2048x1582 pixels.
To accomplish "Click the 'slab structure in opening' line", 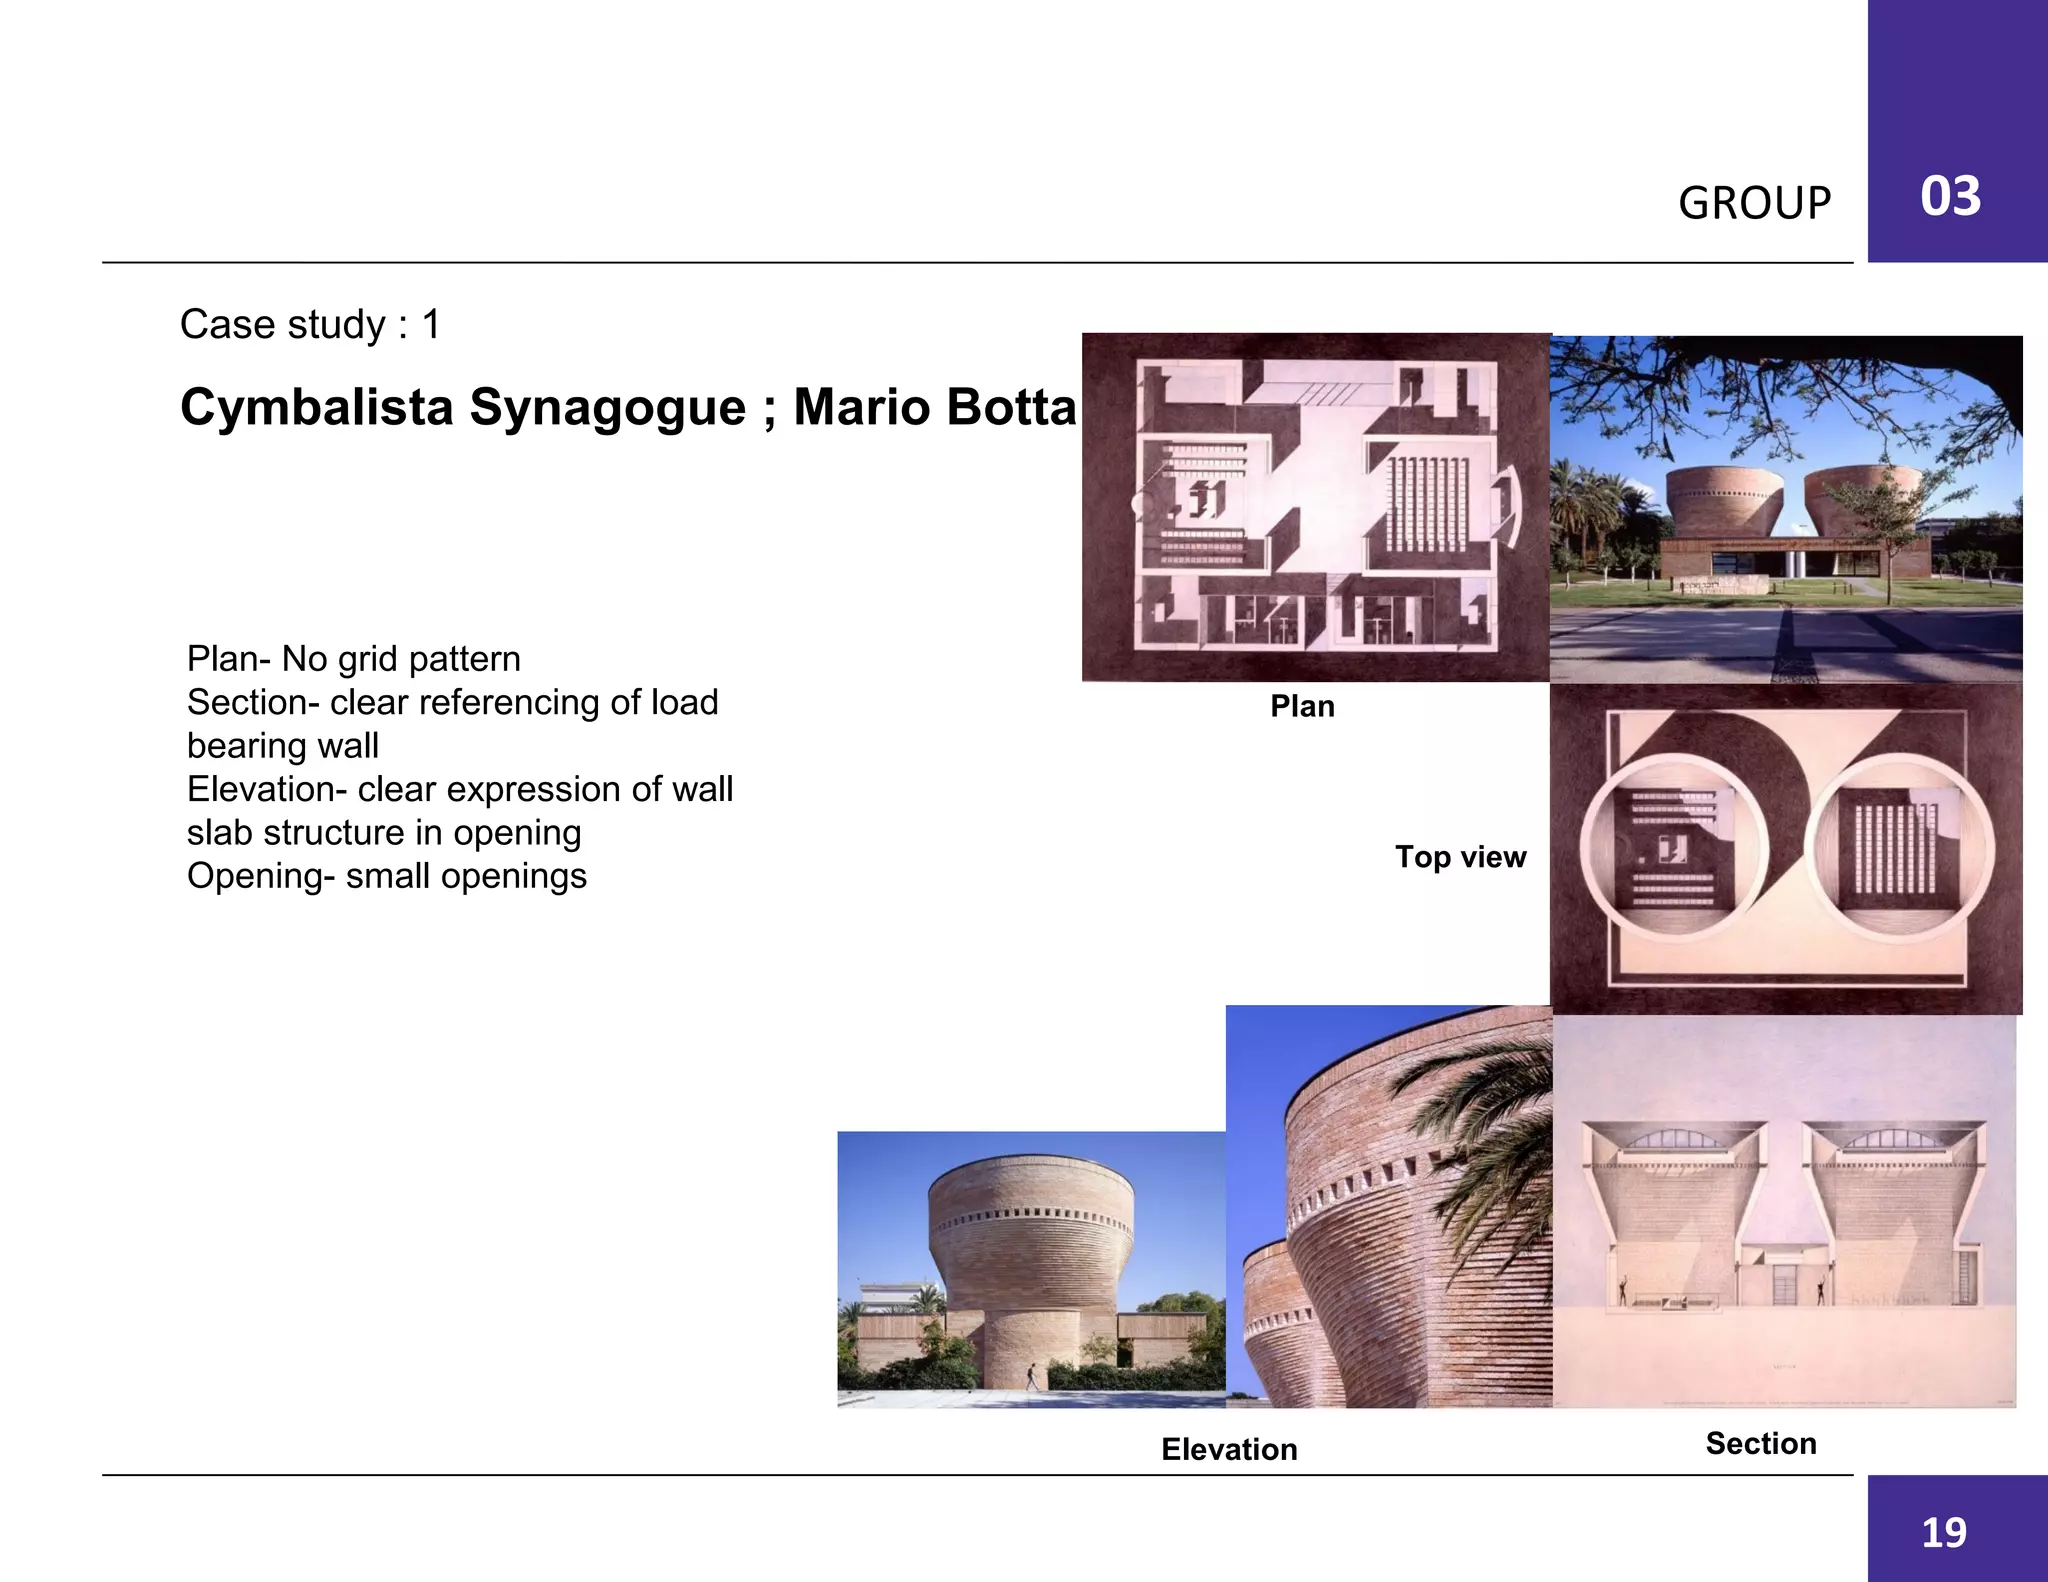I will (384, 833).
